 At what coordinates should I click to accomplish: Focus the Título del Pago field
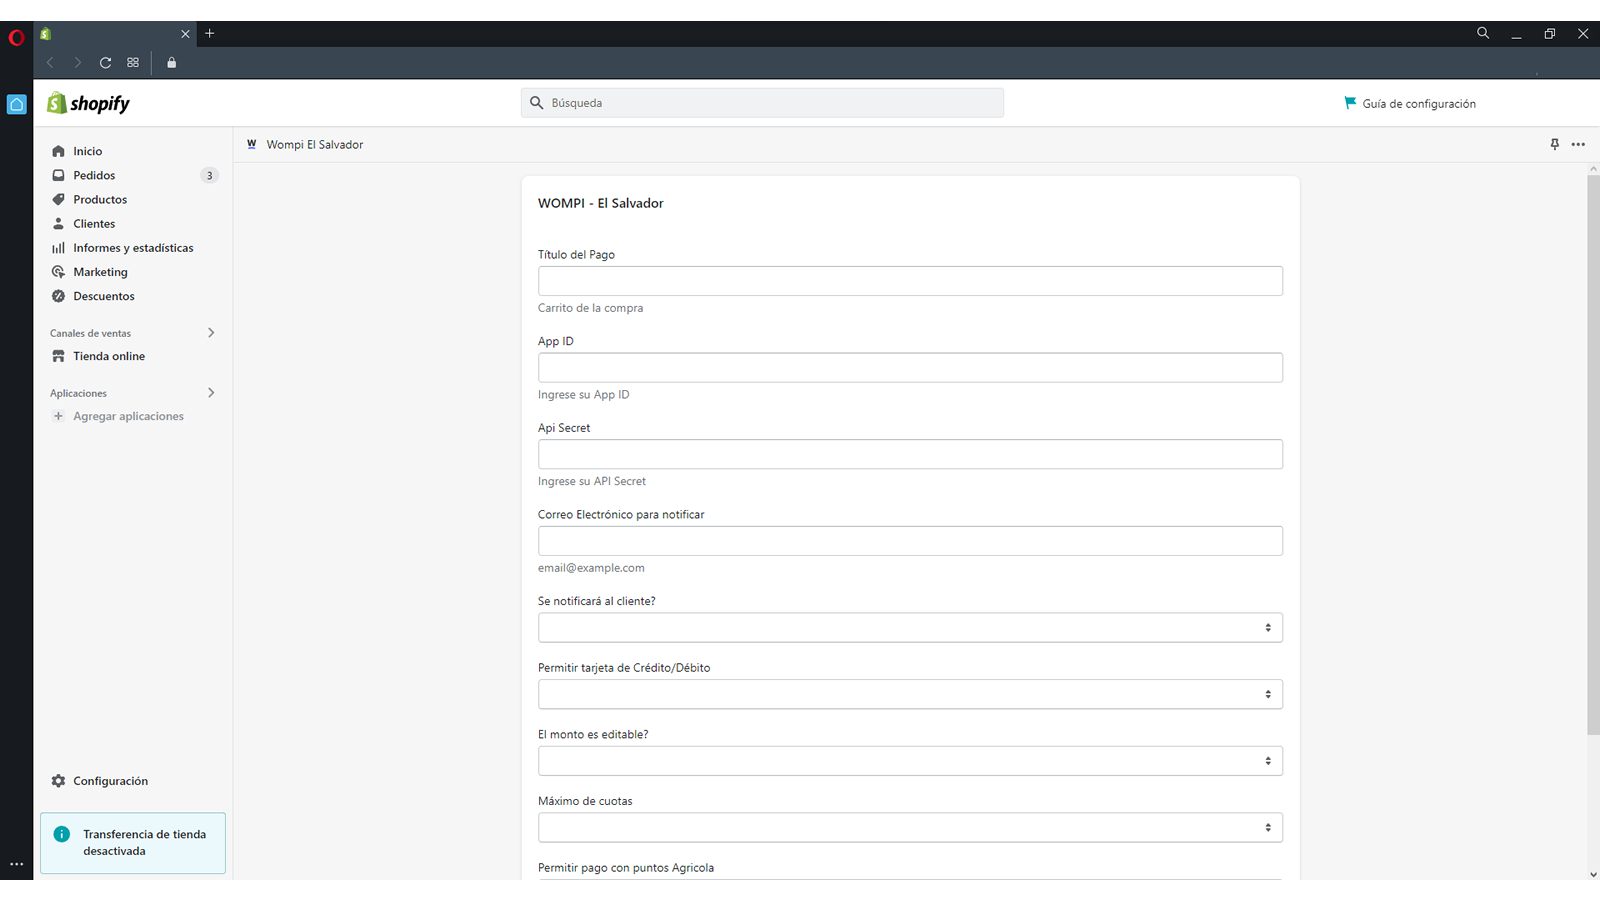coord(910,281)
